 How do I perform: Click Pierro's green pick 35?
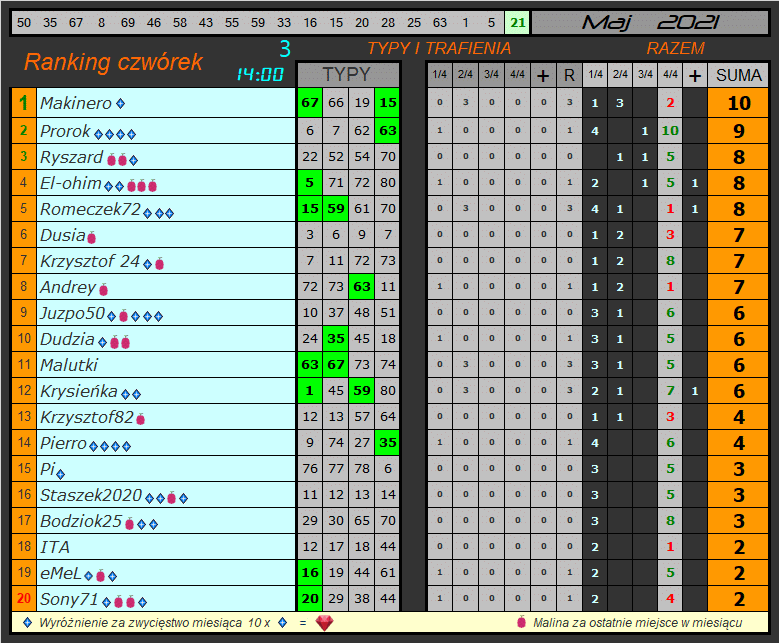click(x=388, y=442)
